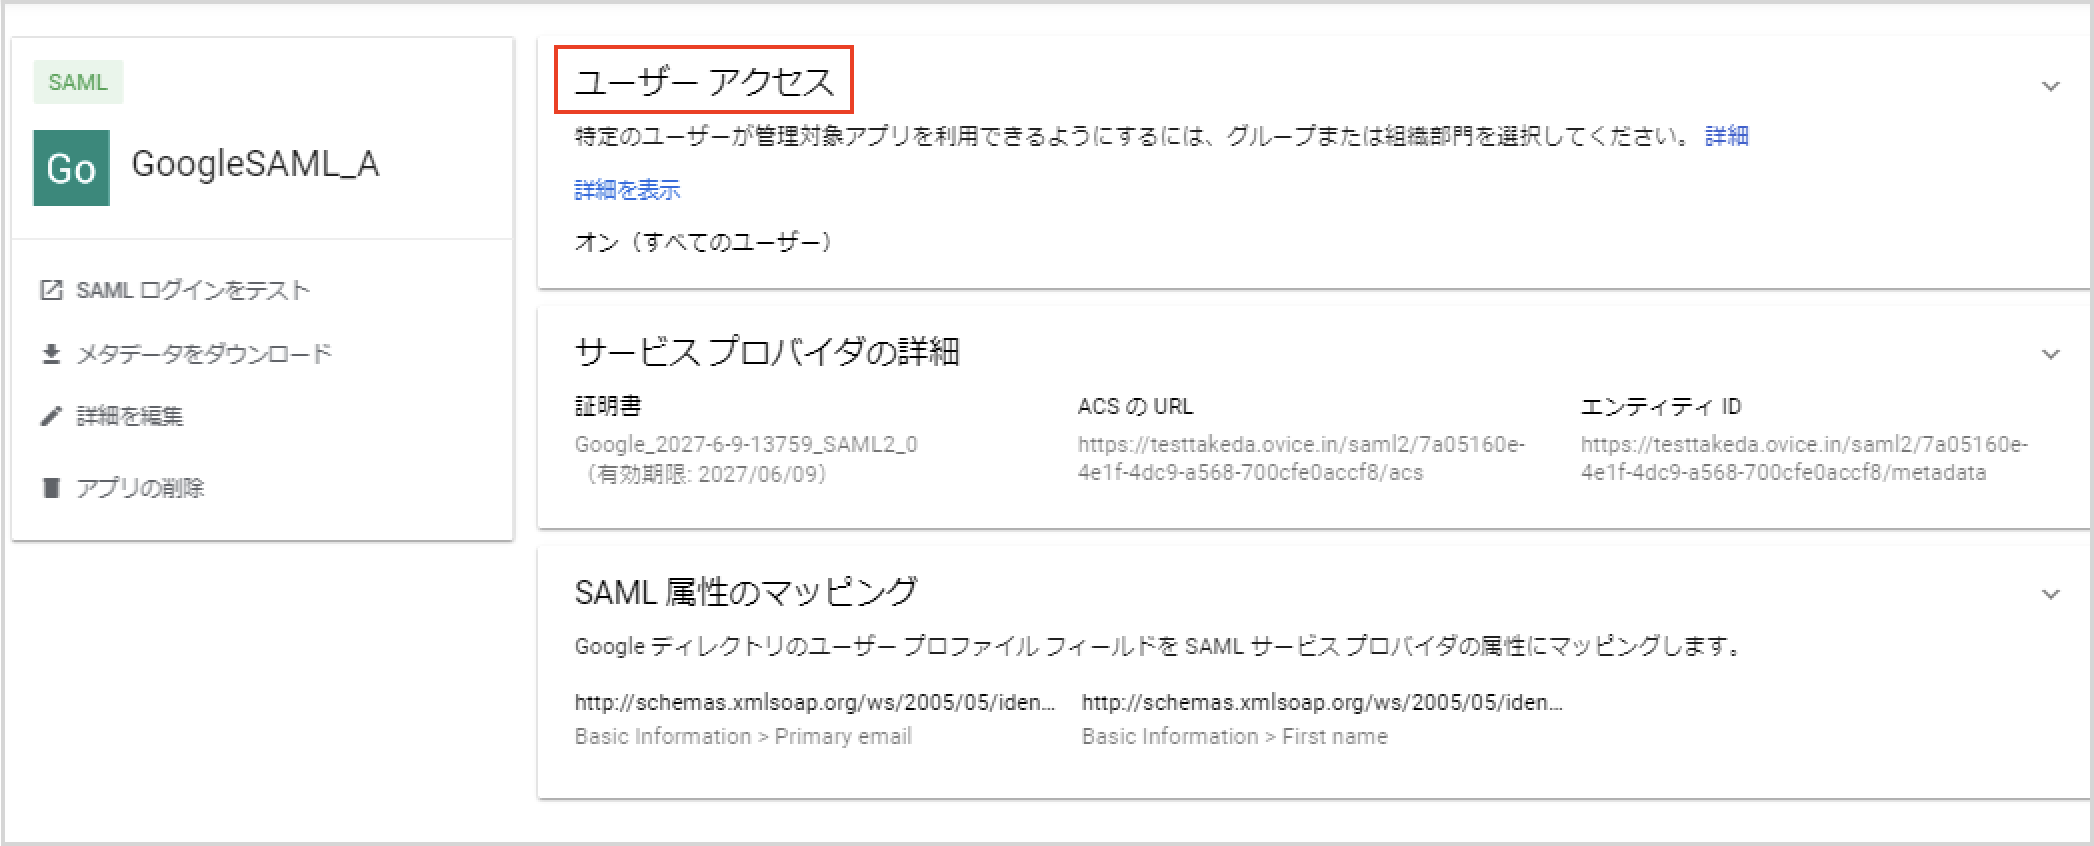Click Basic Information > First name mapping
The width and height of the screenshot is (2094, 846).
(x=1235, y=737)
